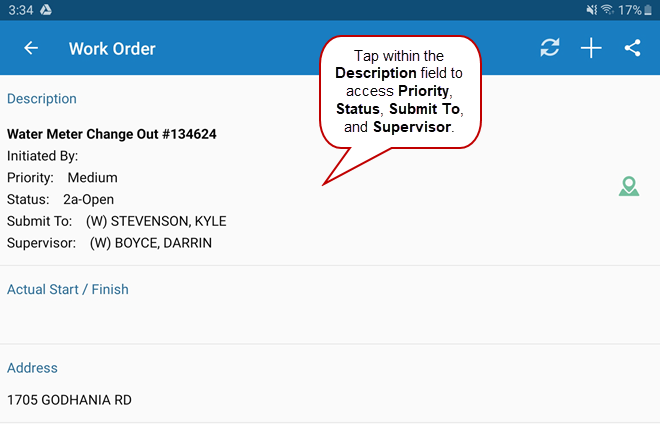Open the share icon
This screenshot has height=424, width=660.
pos(632,48)
